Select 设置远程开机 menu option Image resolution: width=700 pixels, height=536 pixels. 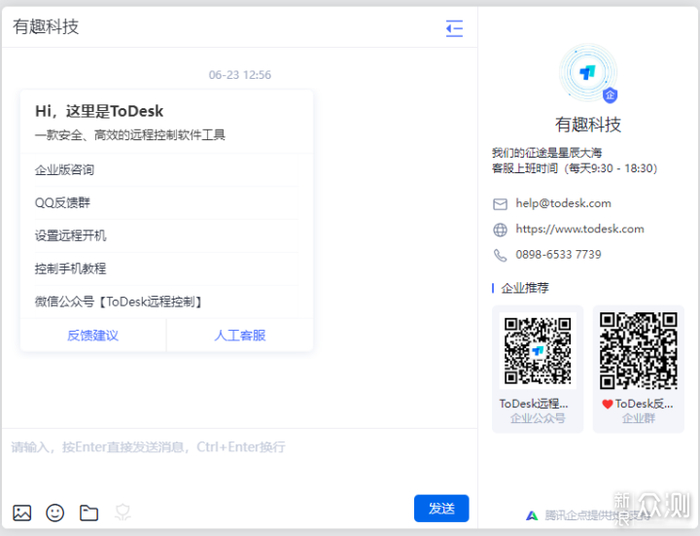tap(167, 236)
